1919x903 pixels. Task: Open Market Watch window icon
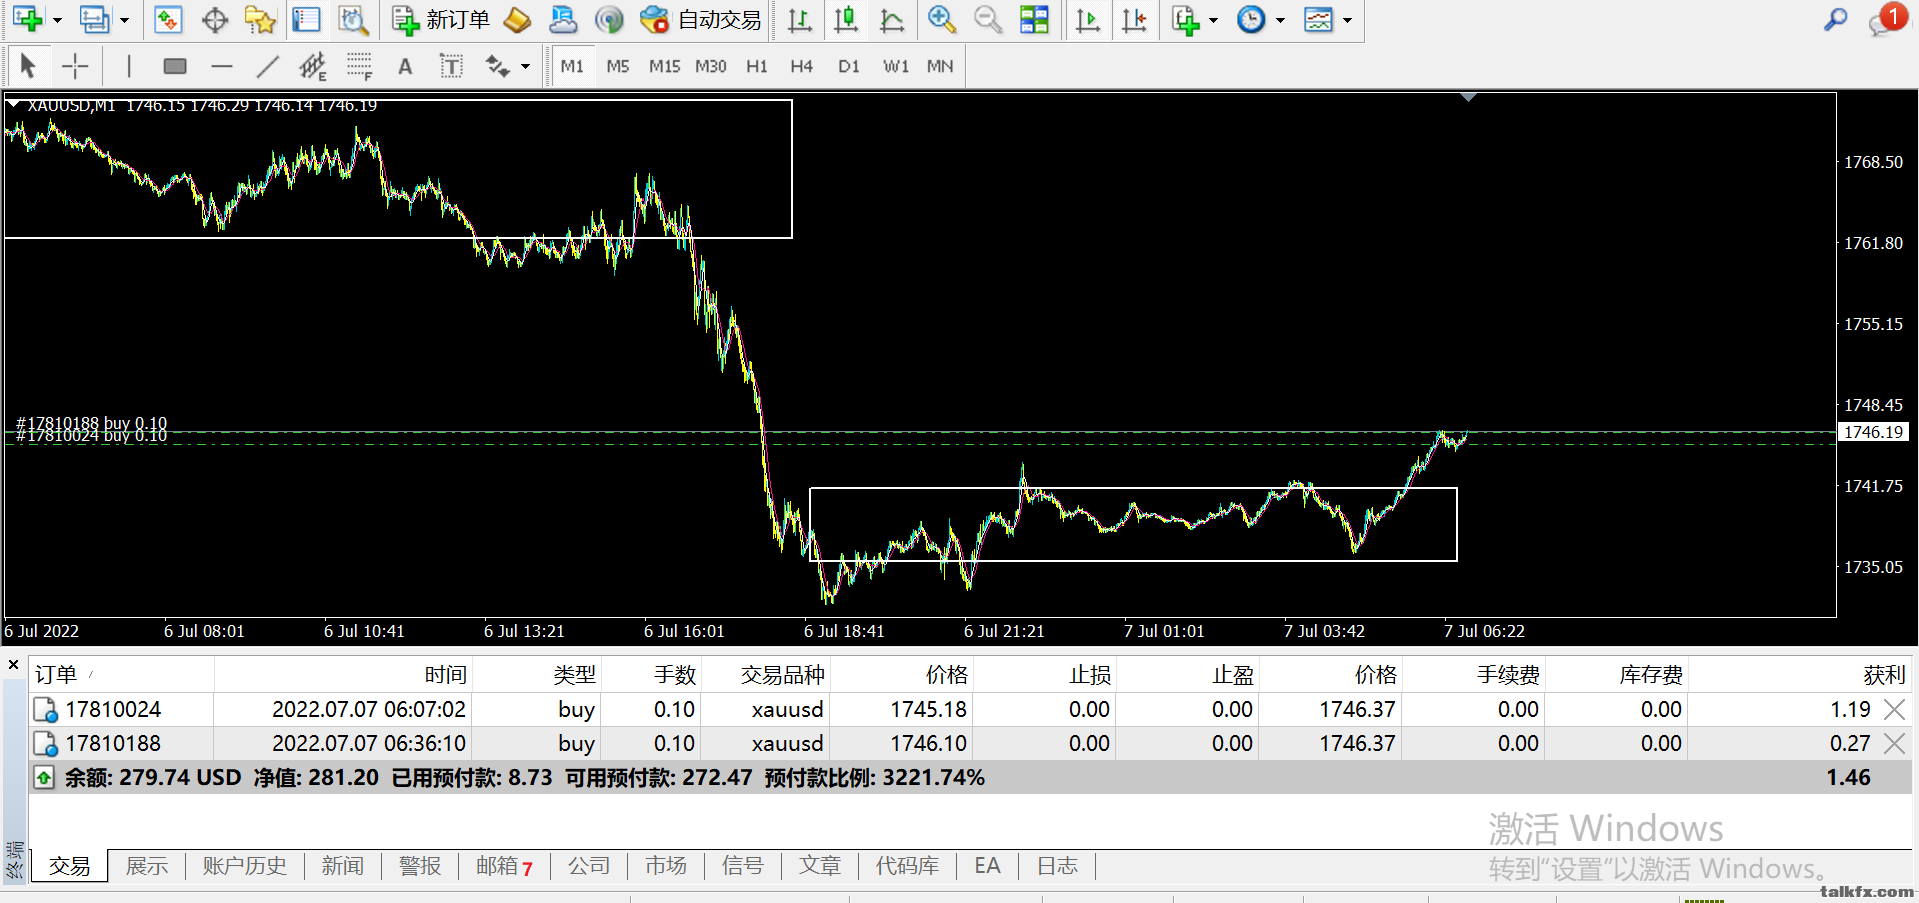[168, 19]
